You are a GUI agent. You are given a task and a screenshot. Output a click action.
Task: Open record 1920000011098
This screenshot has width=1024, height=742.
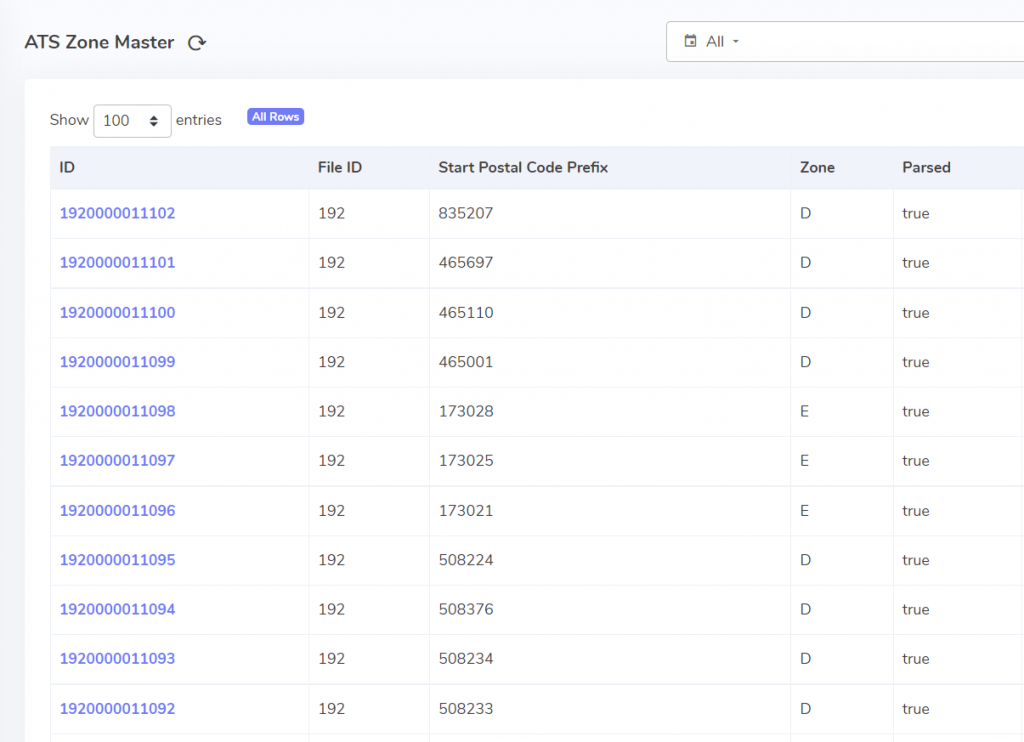(x=117, y=411)
